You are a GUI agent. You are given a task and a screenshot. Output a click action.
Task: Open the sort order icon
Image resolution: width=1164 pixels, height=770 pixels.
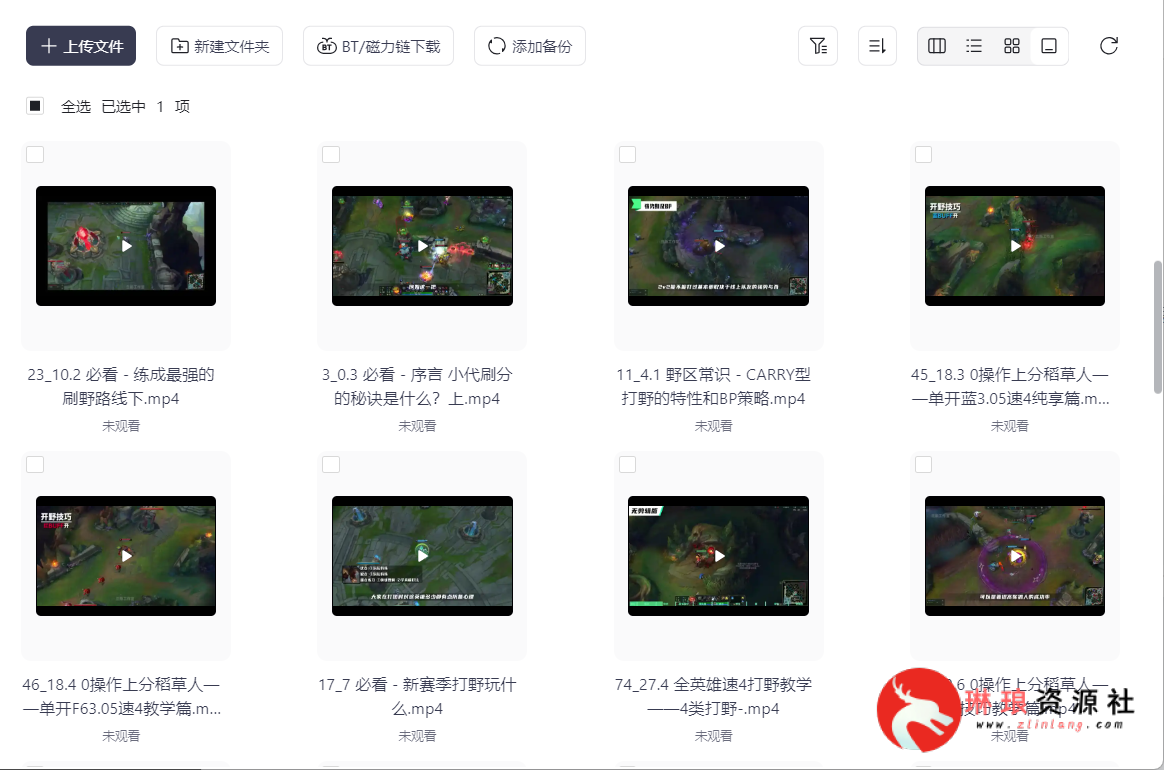pos(877,46)
